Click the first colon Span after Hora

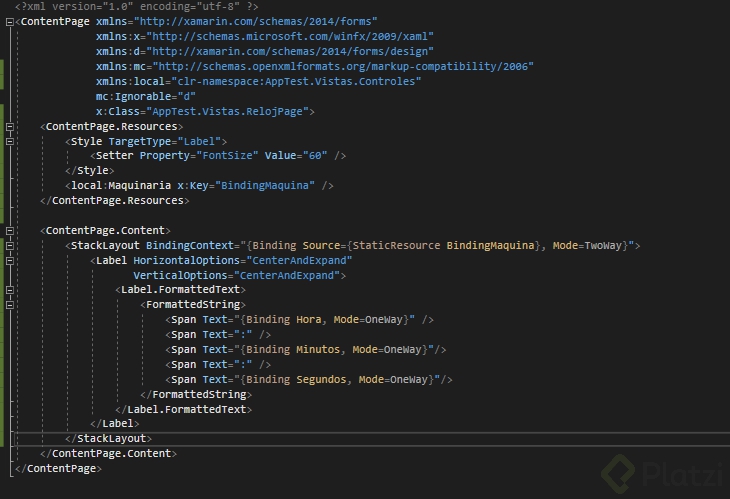pyautogui.click(x=218, y=335)
